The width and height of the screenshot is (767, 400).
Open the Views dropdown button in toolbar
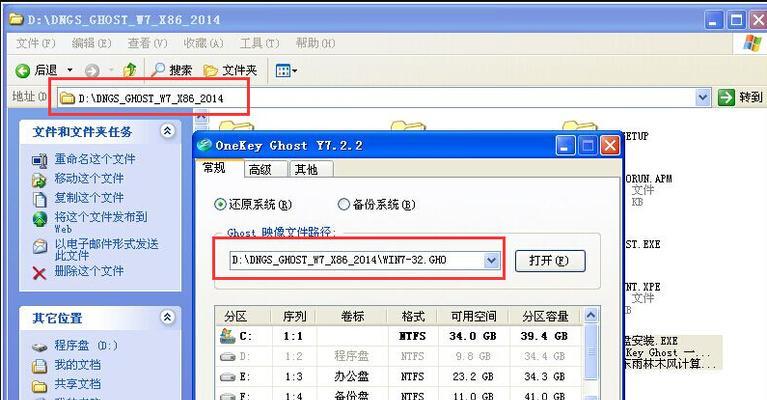click(x=286, y=71)
